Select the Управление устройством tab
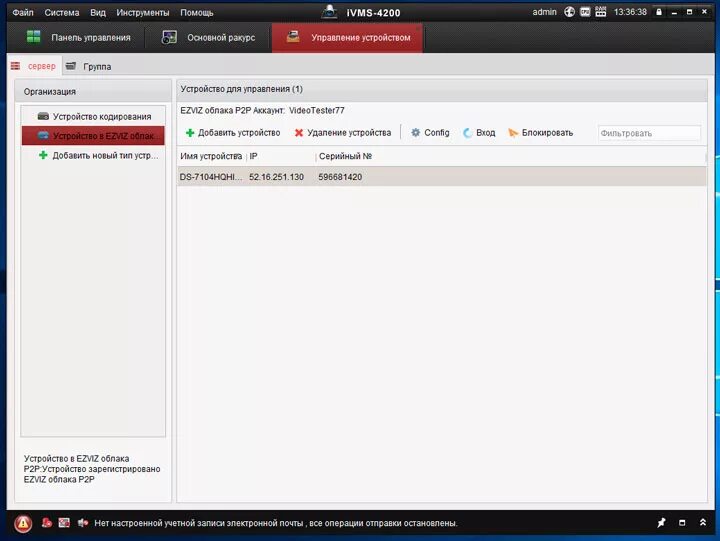 (x=347, y=38)
